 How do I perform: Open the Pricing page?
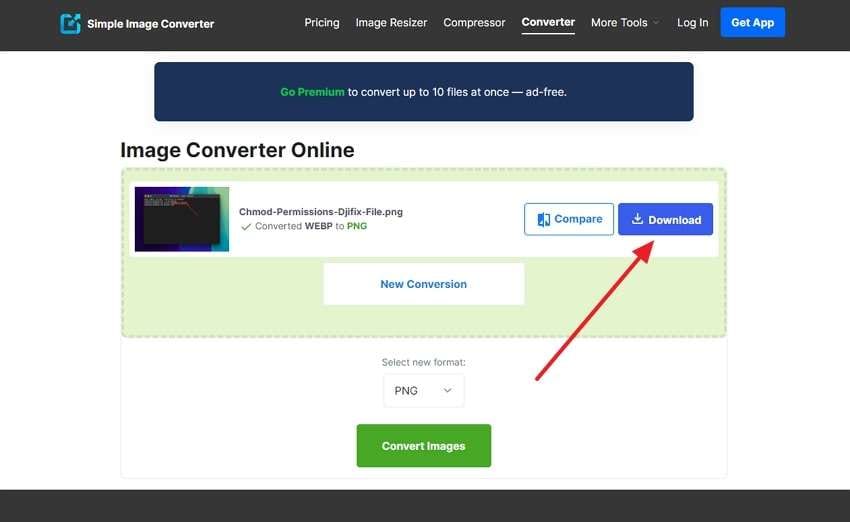(x=322, y=23)
